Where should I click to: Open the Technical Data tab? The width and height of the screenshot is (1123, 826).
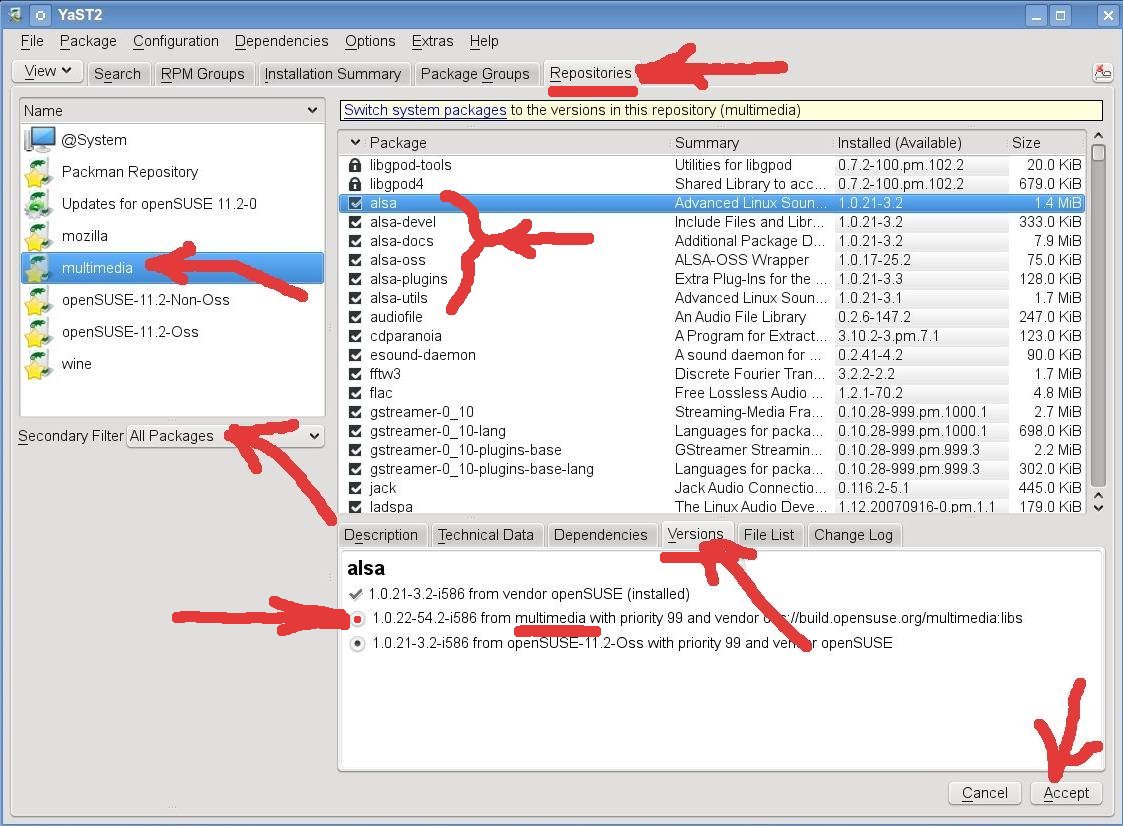point(486,535)
